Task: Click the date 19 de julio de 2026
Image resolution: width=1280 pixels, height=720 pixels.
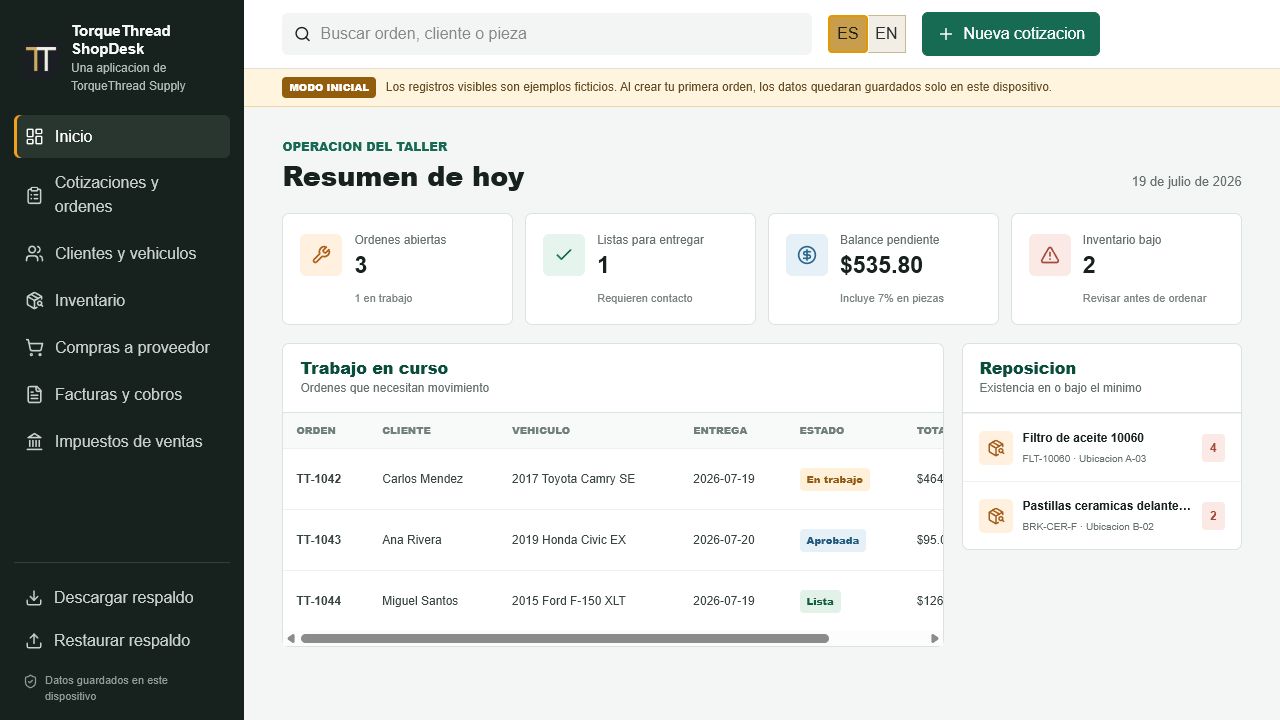Action: coord(1187,182)
